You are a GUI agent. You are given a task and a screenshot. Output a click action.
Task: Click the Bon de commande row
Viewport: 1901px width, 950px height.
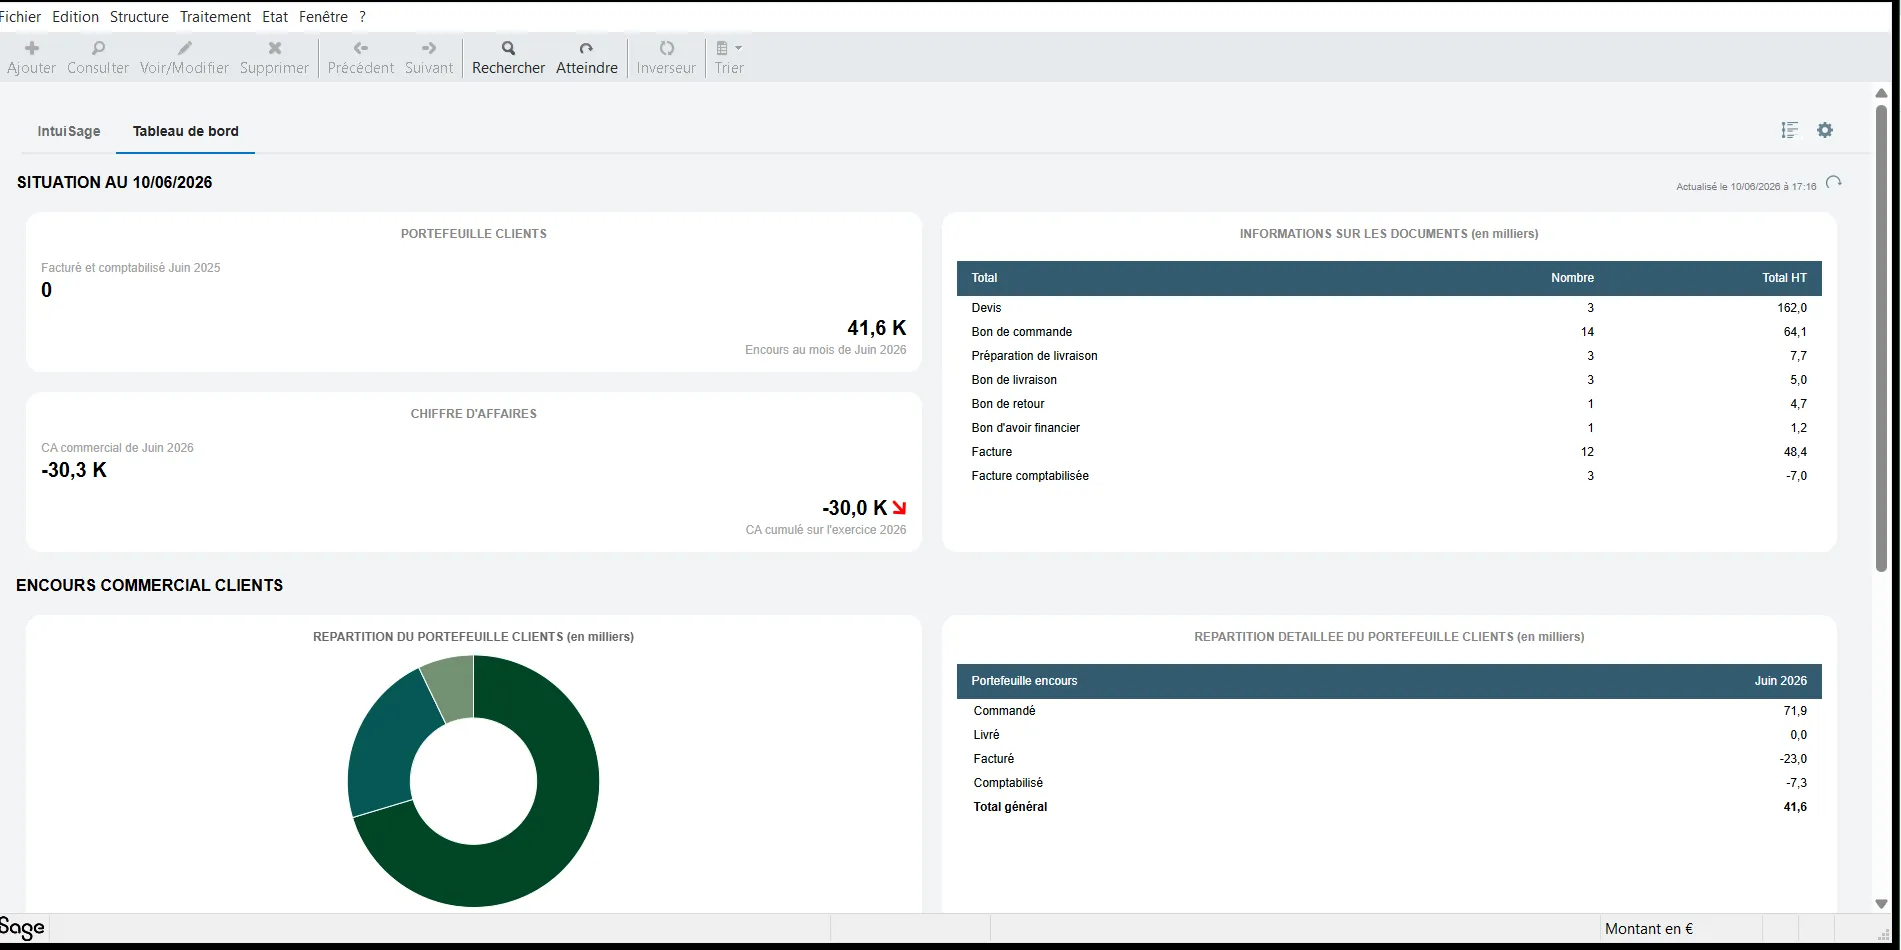[x=1389, y=332]
